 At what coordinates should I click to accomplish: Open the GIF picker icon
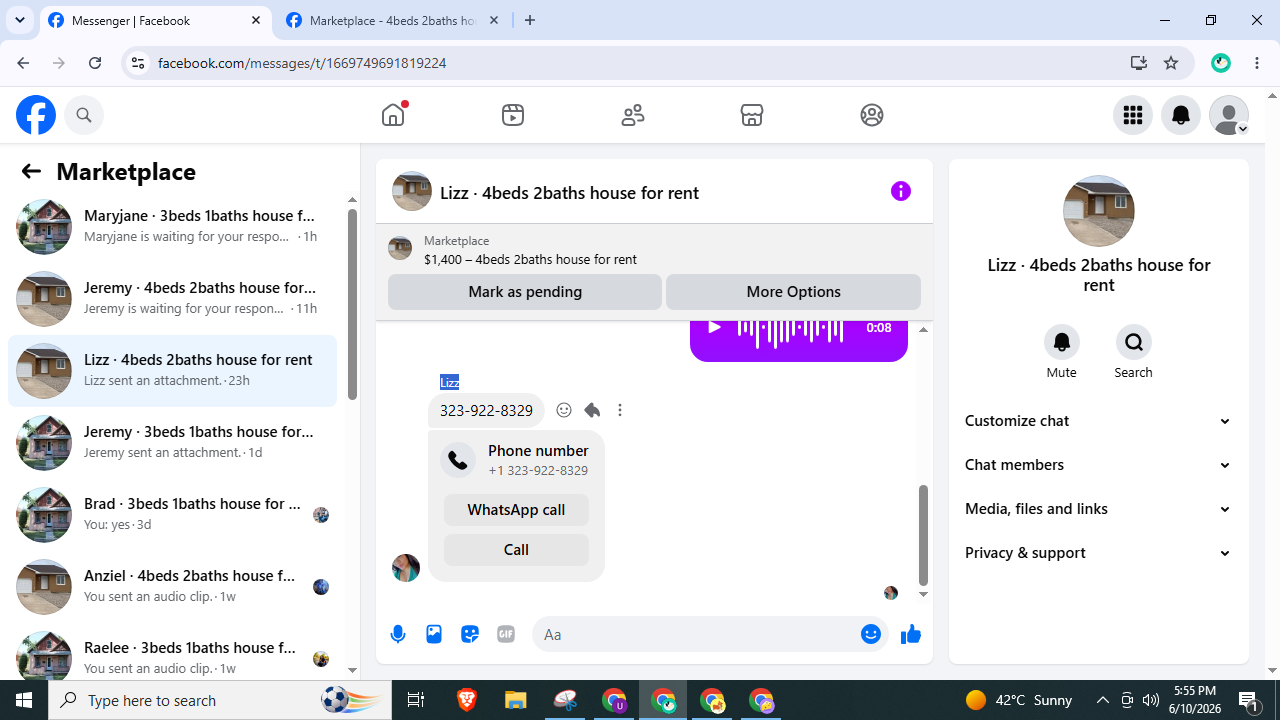pos(506,634)
